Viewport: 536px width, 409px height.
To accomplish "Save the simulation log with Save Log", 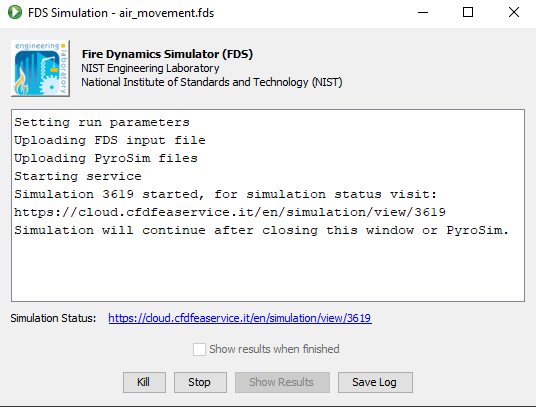I will [x=375, y=382].
